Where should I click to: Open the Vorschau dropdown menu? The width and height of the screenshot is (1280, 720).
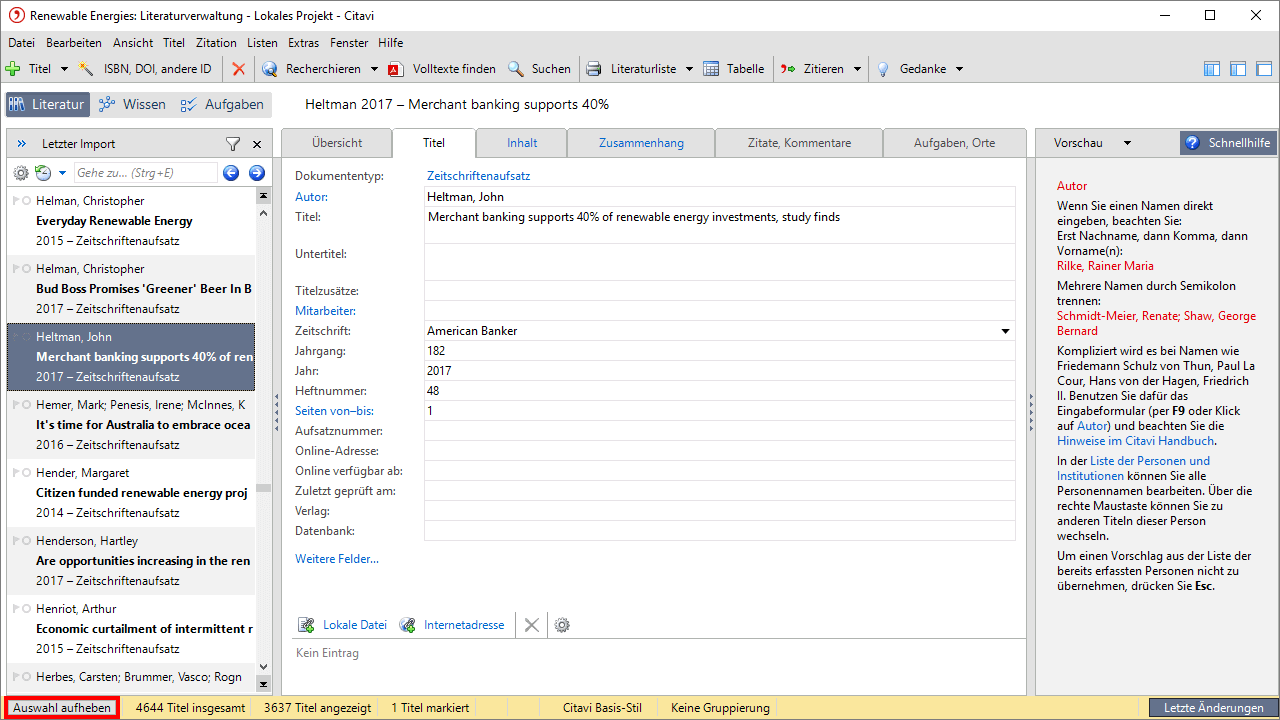1127,143
